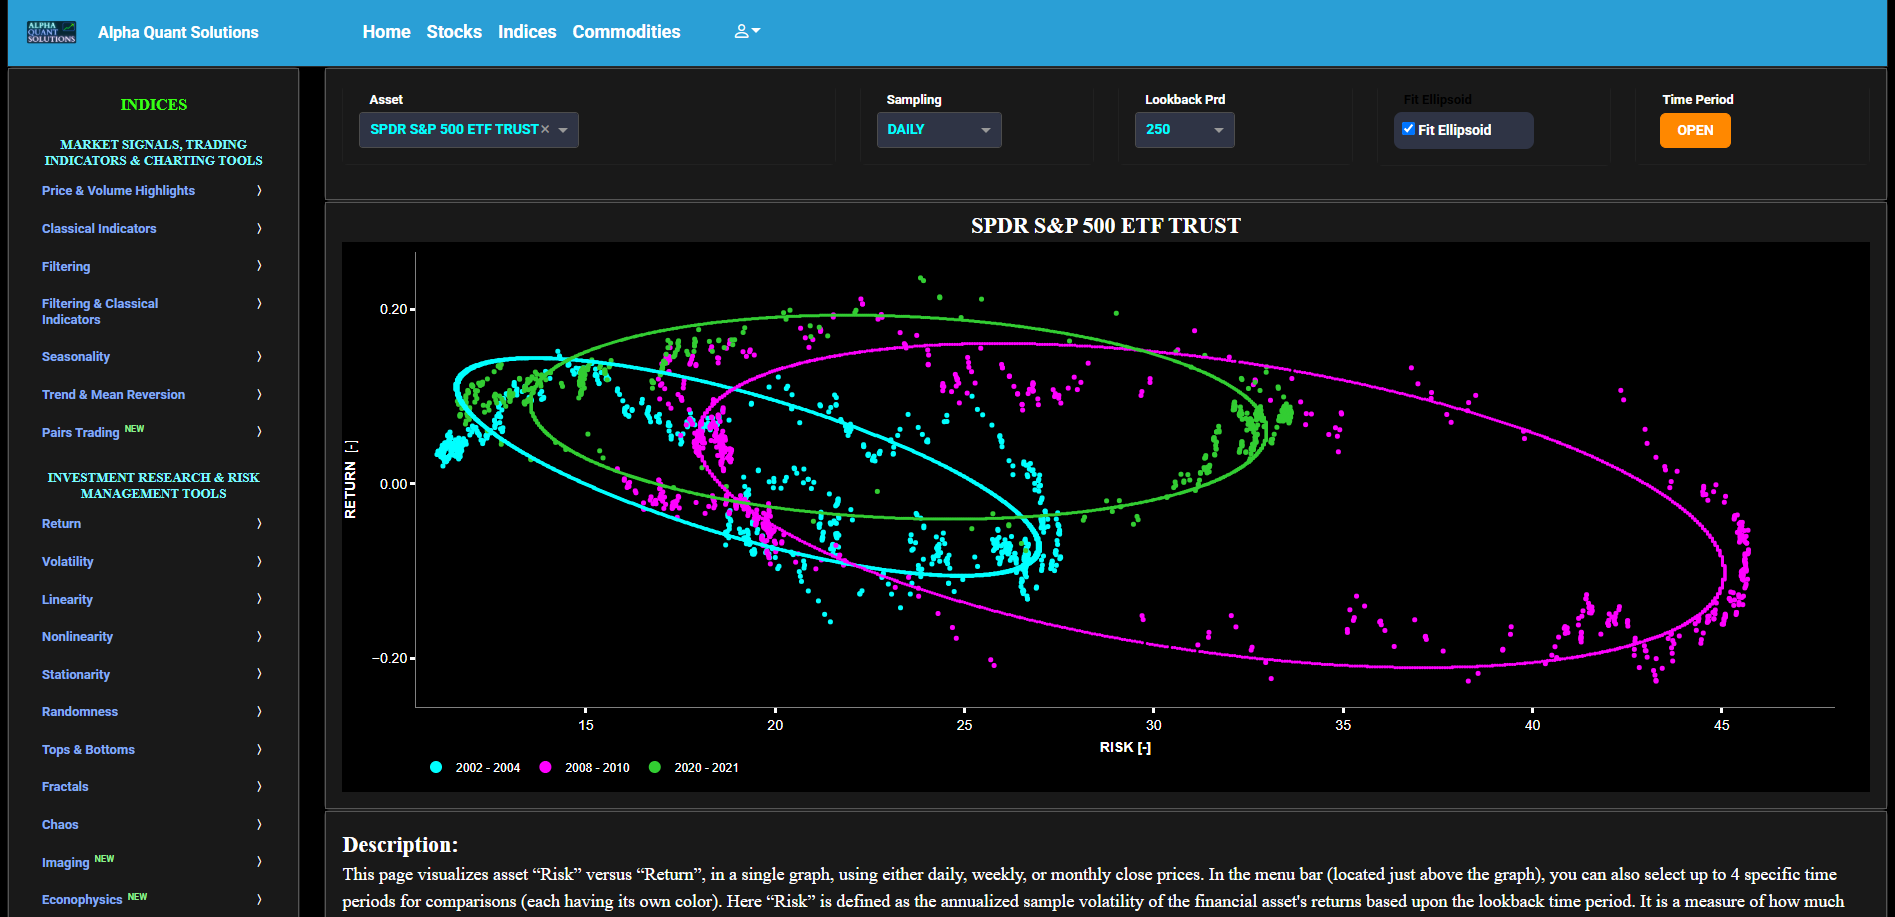Screen dimensions: 1895x917
Task: Click the Econophysics chevron arrow
Action: (x=259, y=900)
